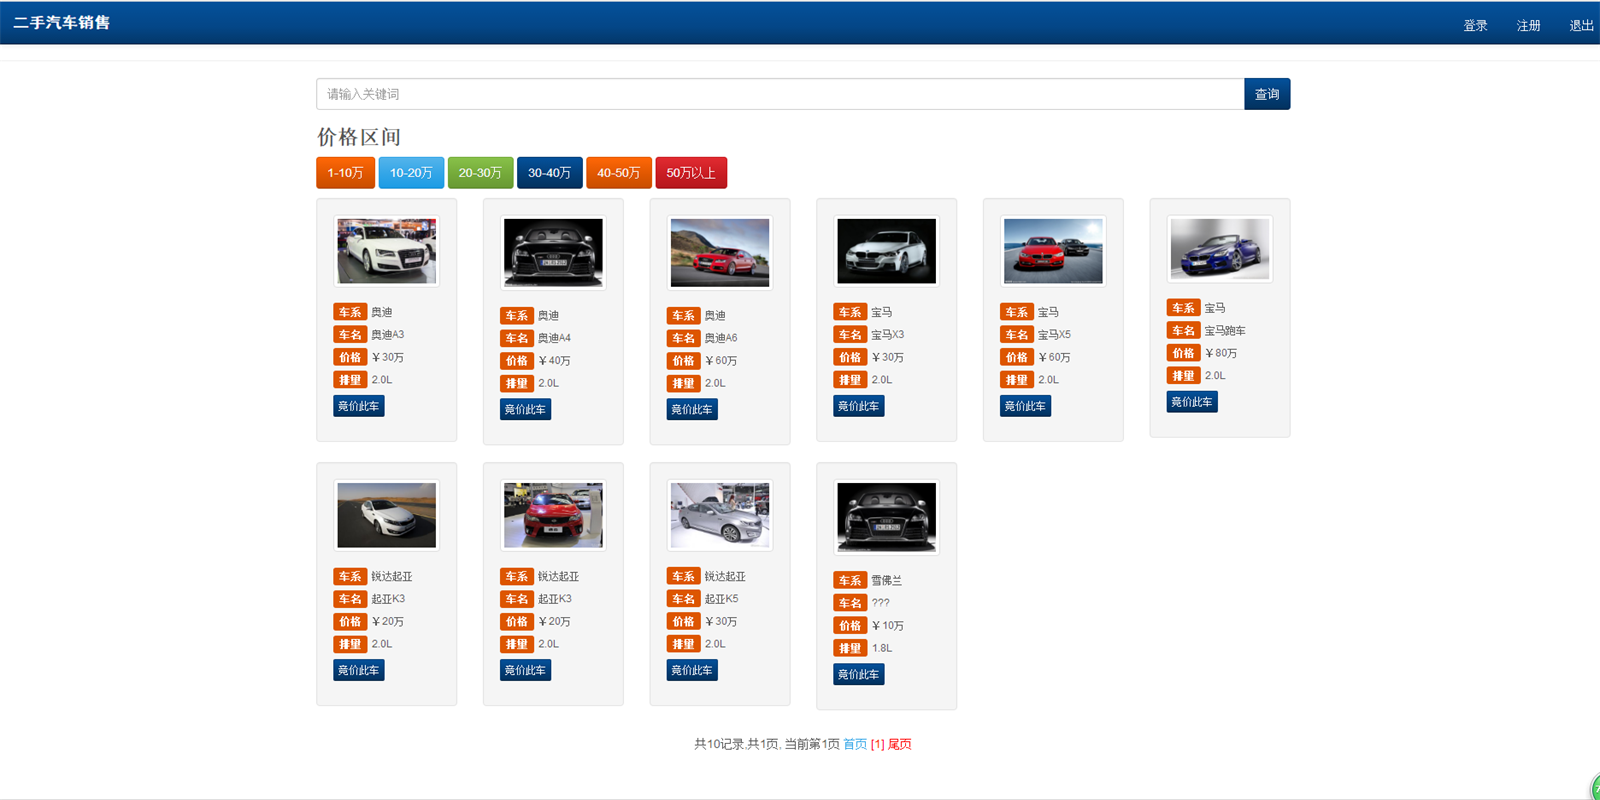Click the 起亚K5 name text
This screenshot has height=800, width=1600.
tap(721, 599)
